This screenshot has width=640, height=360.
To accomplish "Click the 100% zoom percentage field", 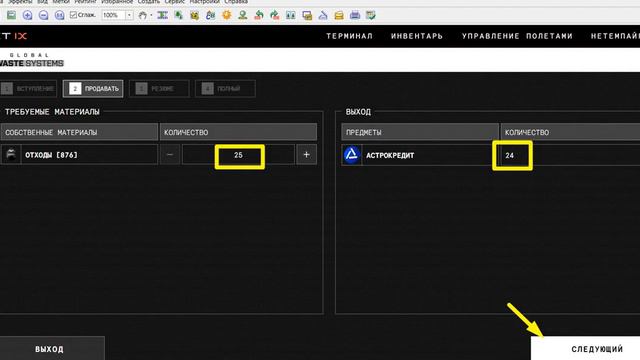I will pos(113,16).
